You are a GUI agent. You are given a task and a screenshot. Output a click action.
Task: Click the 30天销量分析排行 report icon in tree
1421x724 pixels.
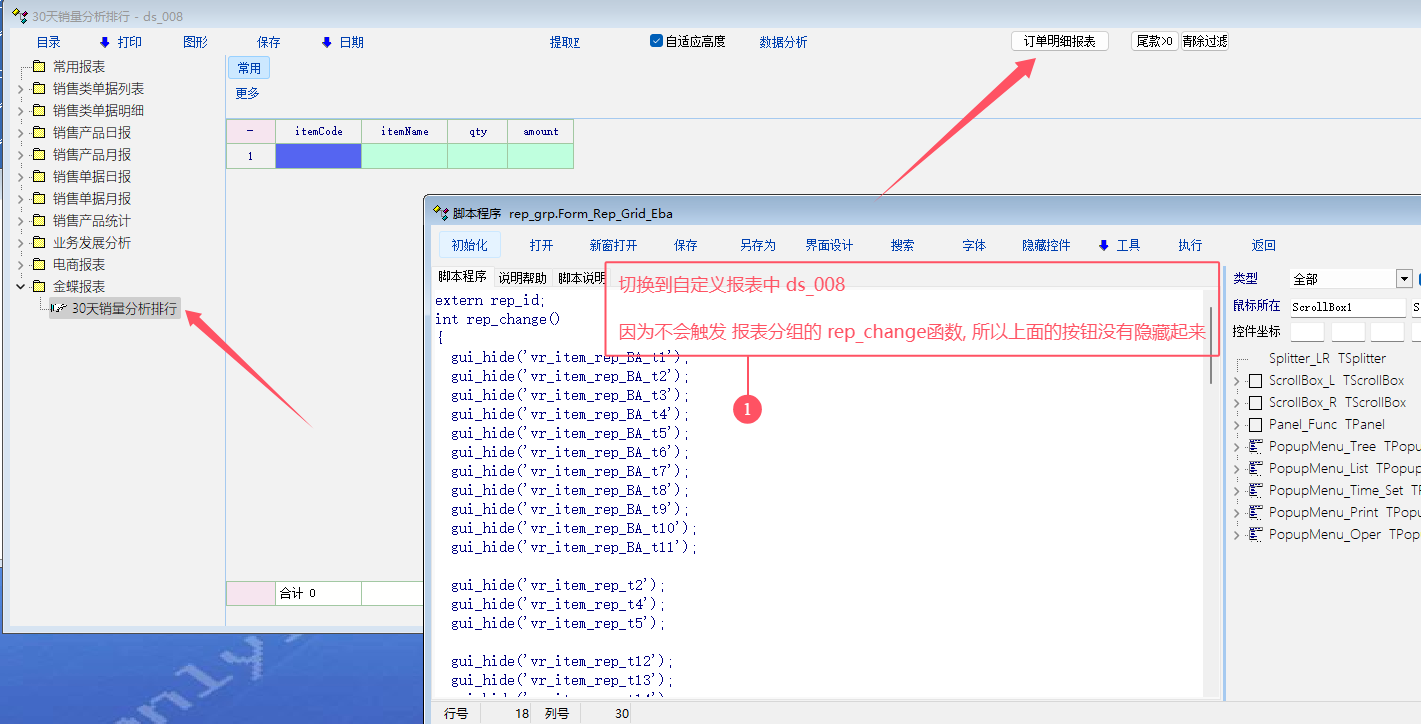click(x=58, y=309)
